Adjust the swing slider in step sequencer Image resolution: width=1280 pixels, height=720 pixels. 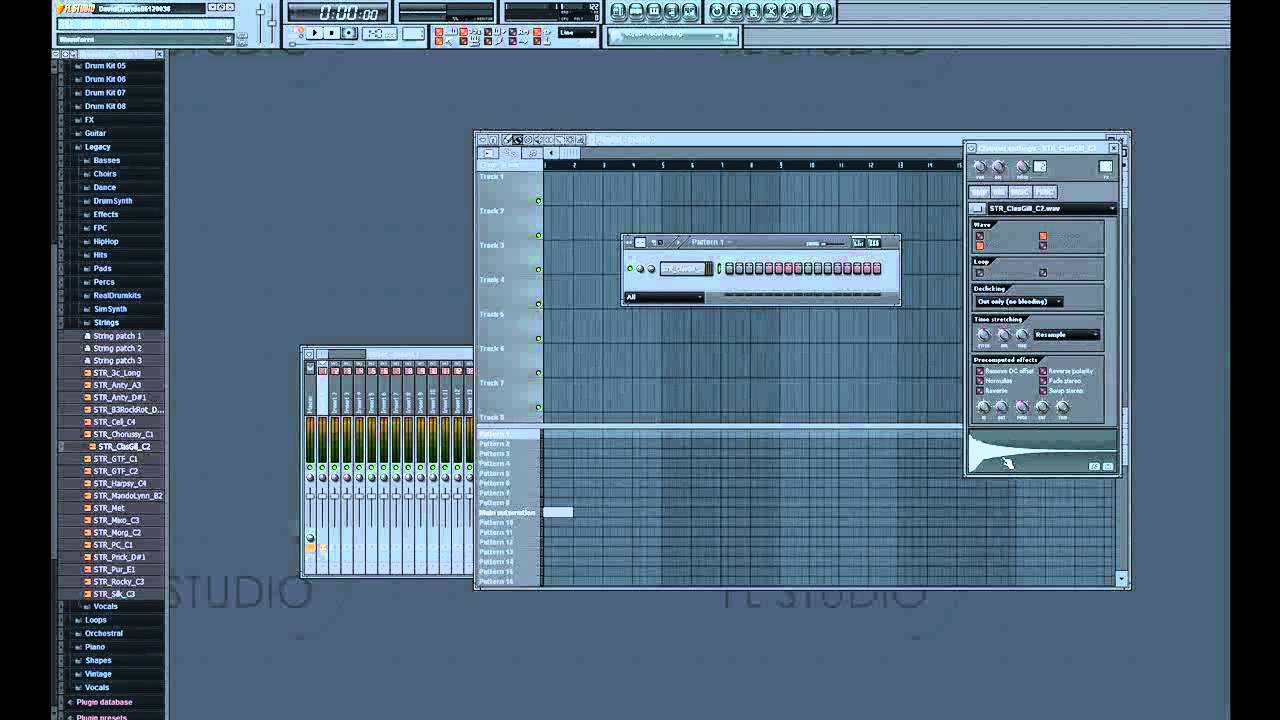click(833, 244)
